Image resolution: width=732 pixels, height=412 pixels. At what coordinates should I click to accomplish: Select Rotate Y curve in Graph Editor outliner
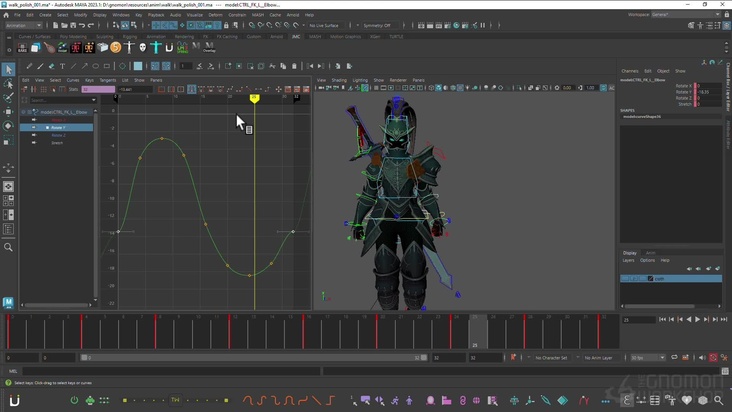(x=58, y=128)
